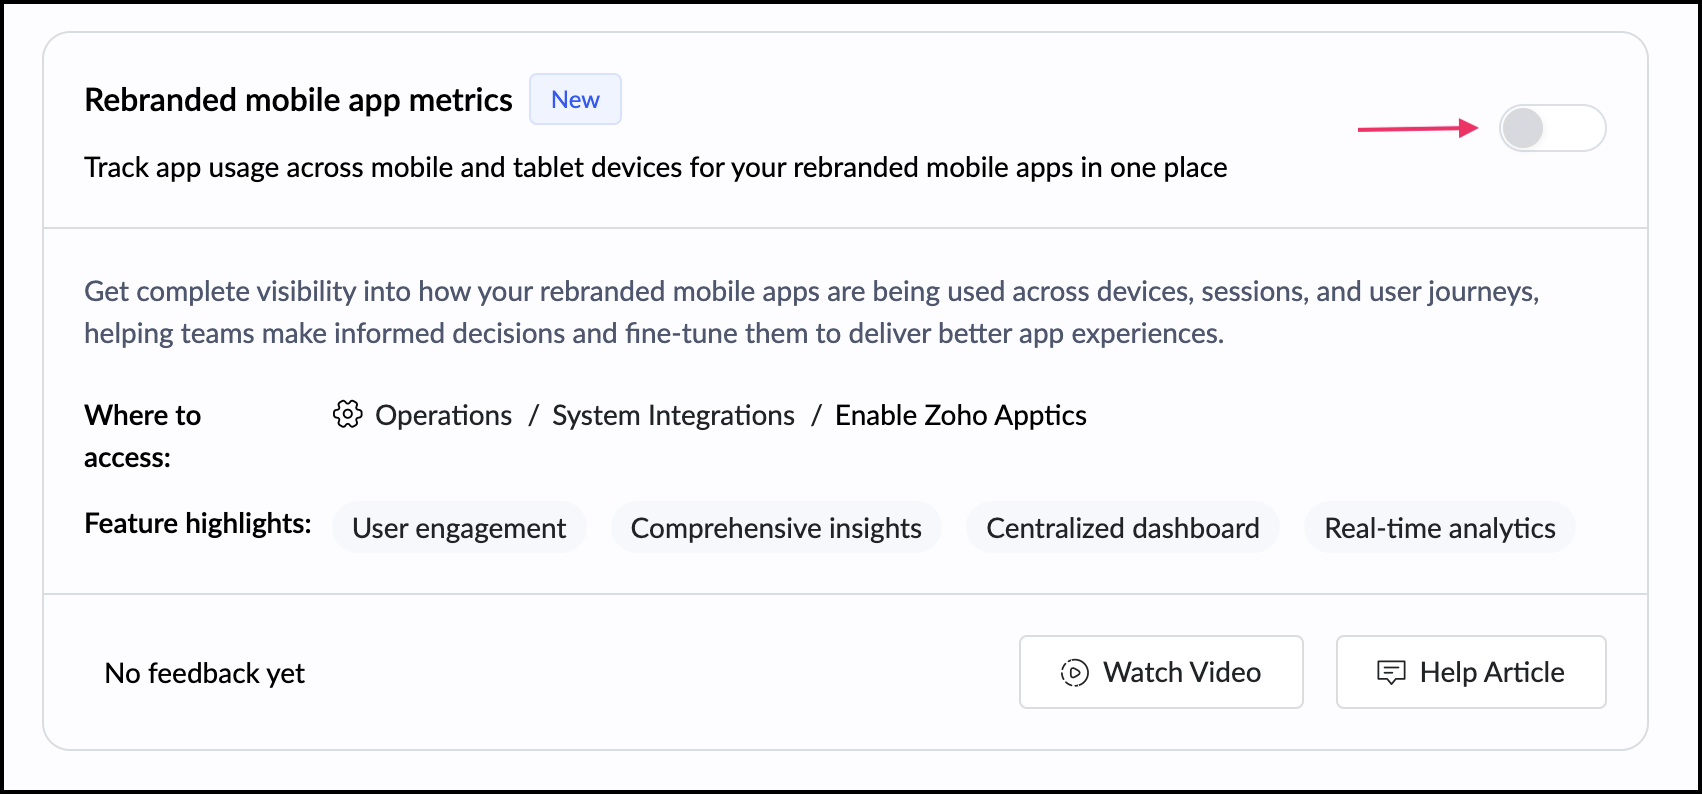Click the Get complete visibility description paragraph
The height and width of the screenshot is (794, 1702).
[x=810, y=312]
